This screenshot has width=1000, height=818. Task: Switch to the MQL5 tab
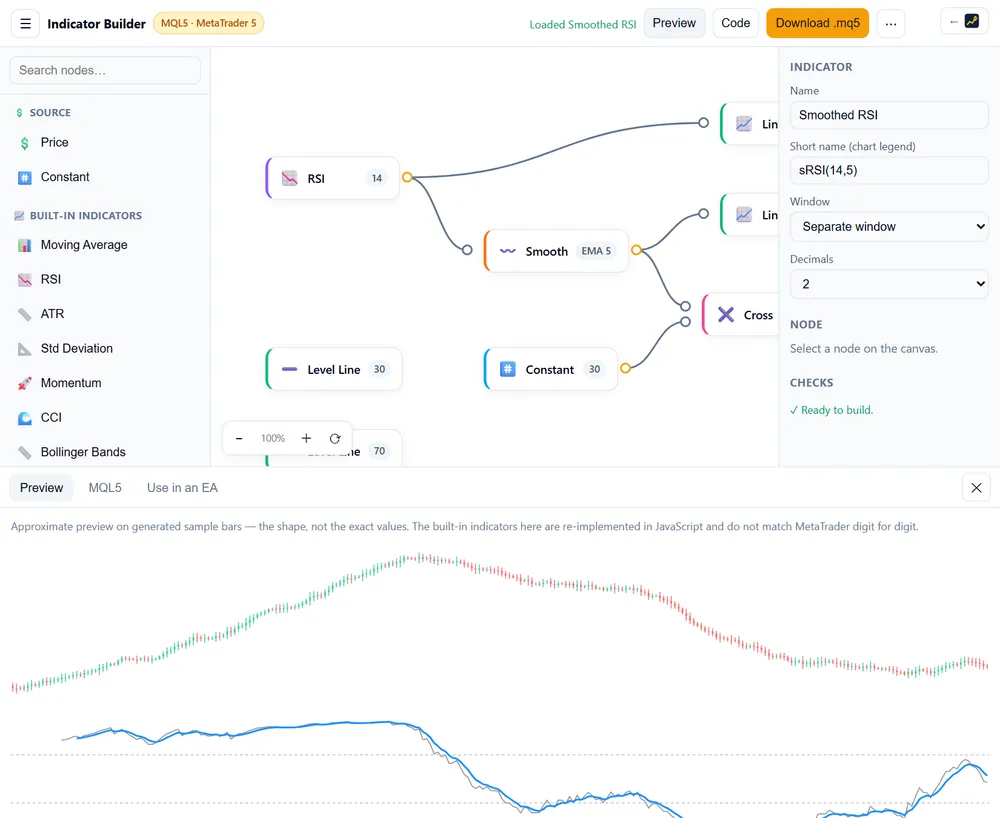tap(105, 488)
